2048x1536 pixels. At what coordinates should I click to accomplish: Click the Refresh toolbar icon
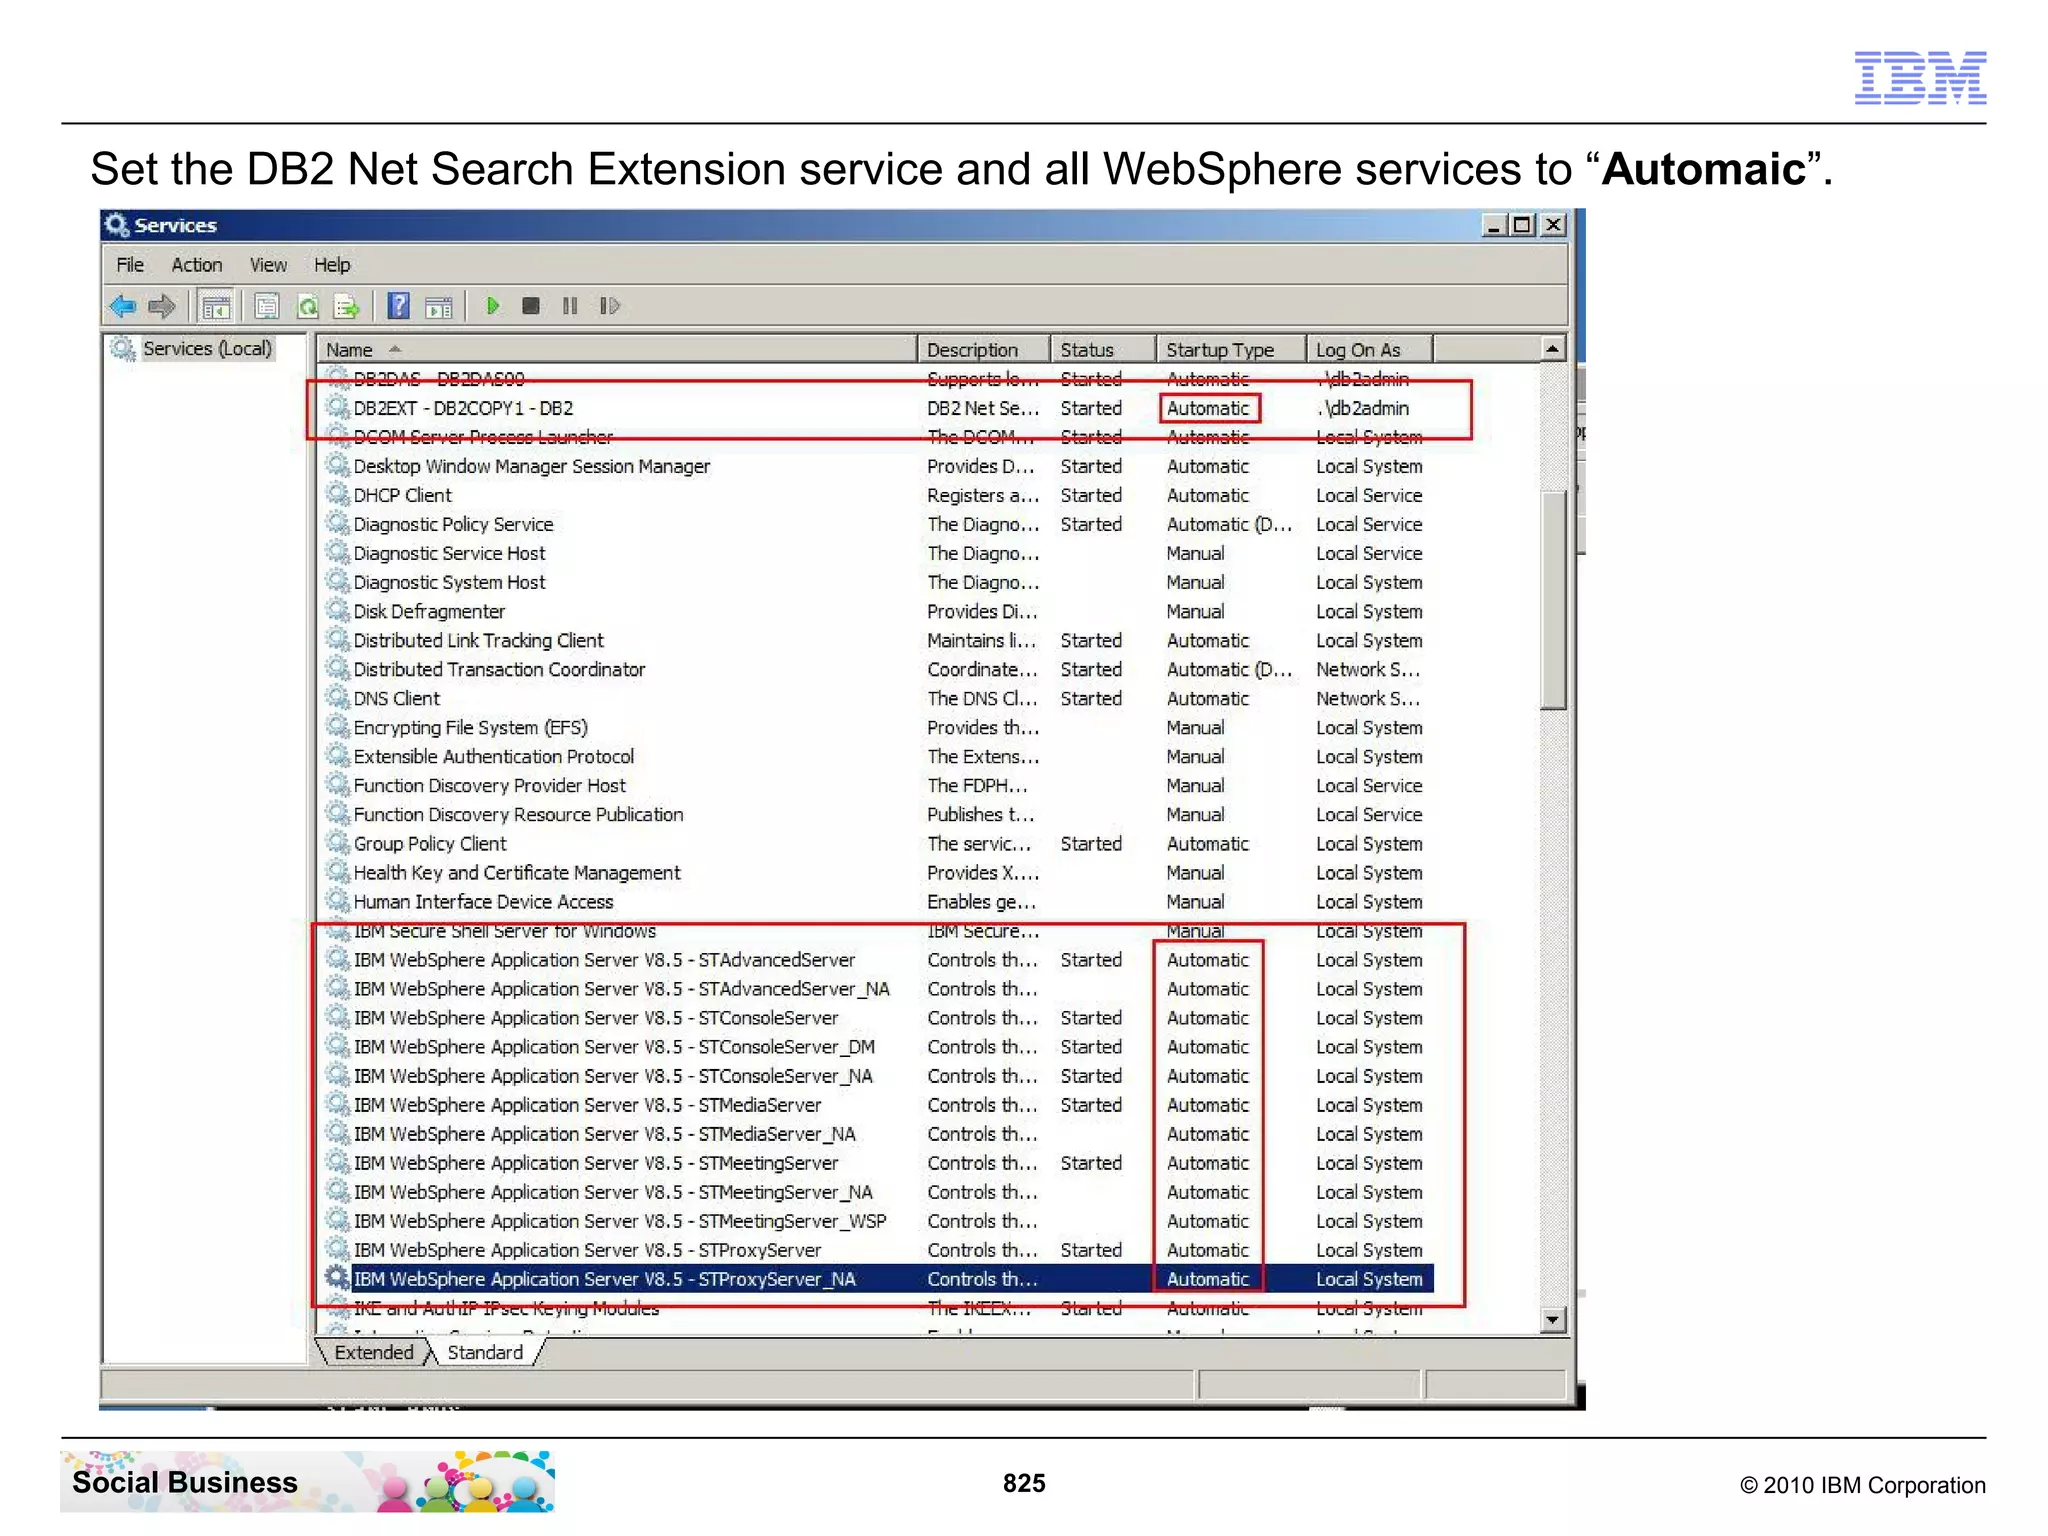coord(307,306)
